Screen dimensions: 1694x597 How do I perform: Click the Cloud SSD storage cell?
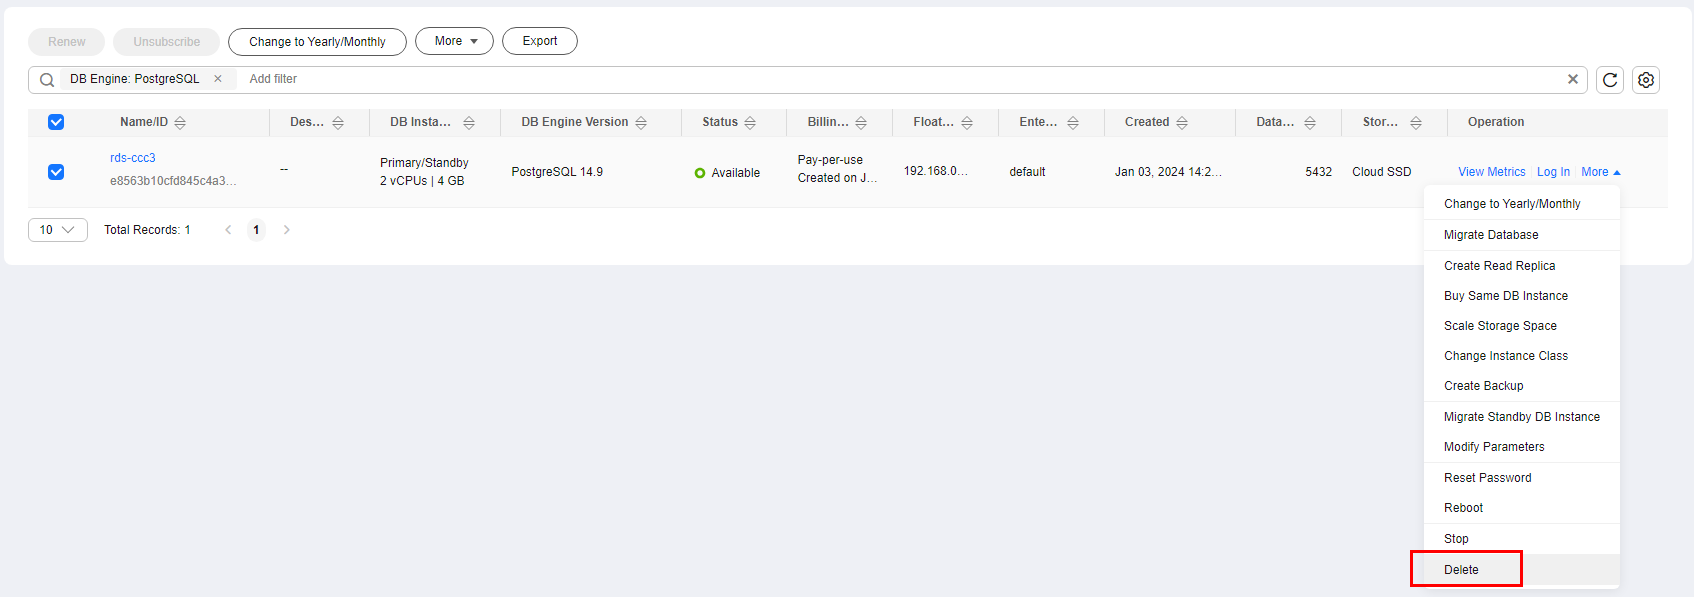pos(1382,172)
